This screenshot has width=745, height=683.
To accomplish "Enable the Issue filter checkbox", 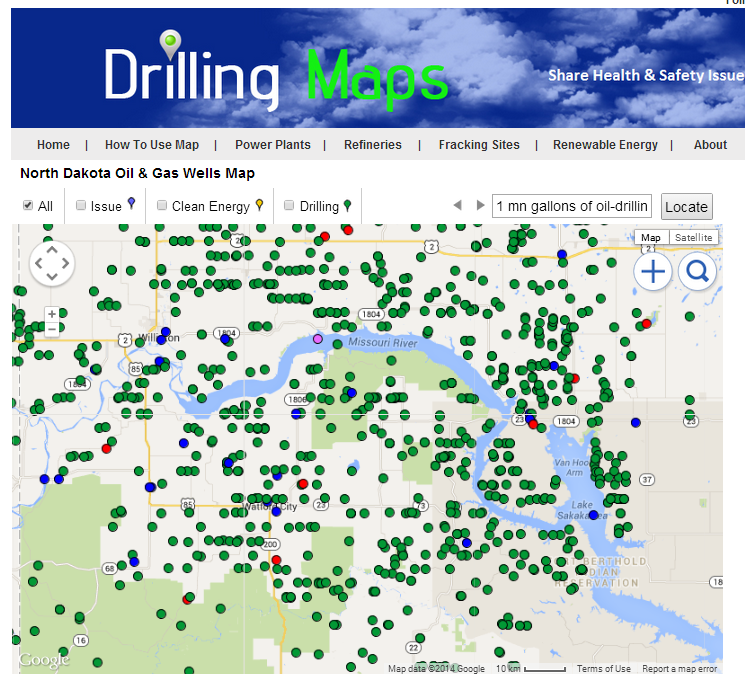I will pyautogui.click(x=81, y=205).
